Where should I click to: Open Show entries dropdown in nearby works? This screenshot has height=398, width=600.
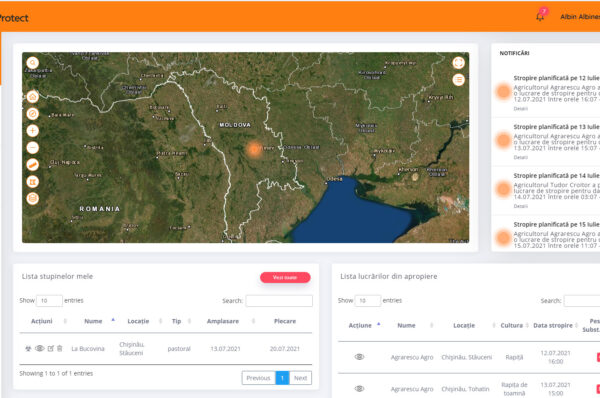[x=367, y=300]
